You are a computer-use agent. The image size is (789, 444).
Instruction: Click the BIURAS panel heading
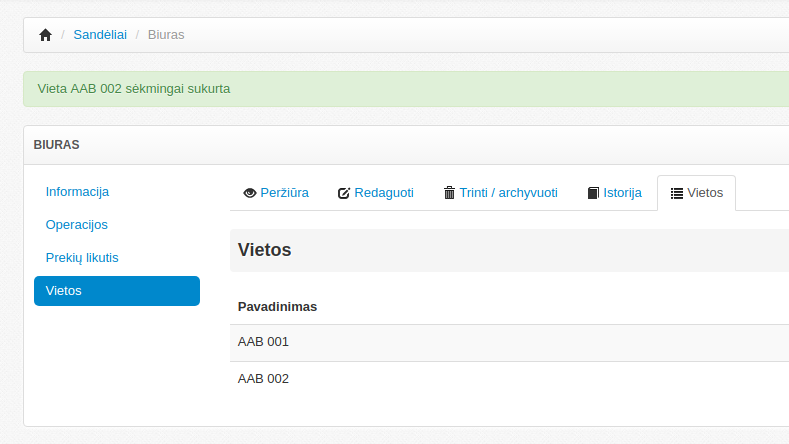pos(57,145)
